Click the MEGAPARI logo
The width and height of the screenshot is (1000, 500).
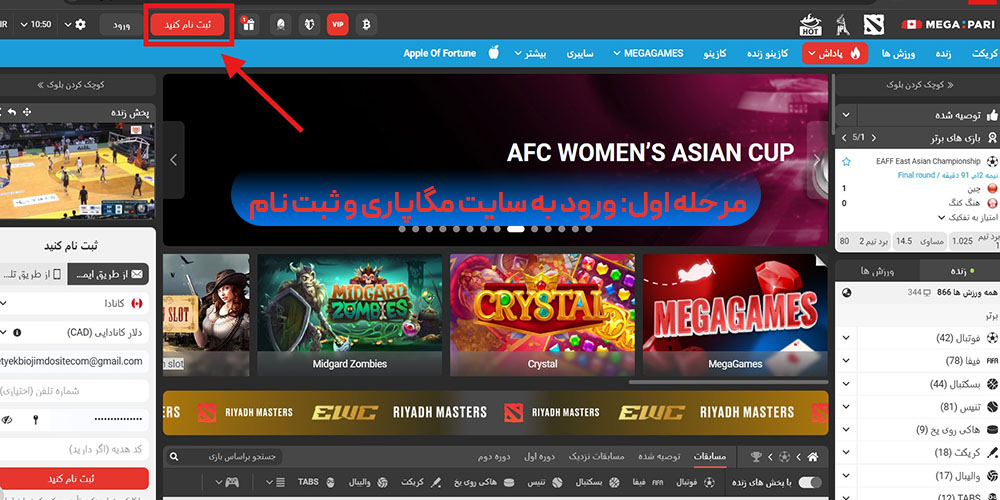[948, 25]
